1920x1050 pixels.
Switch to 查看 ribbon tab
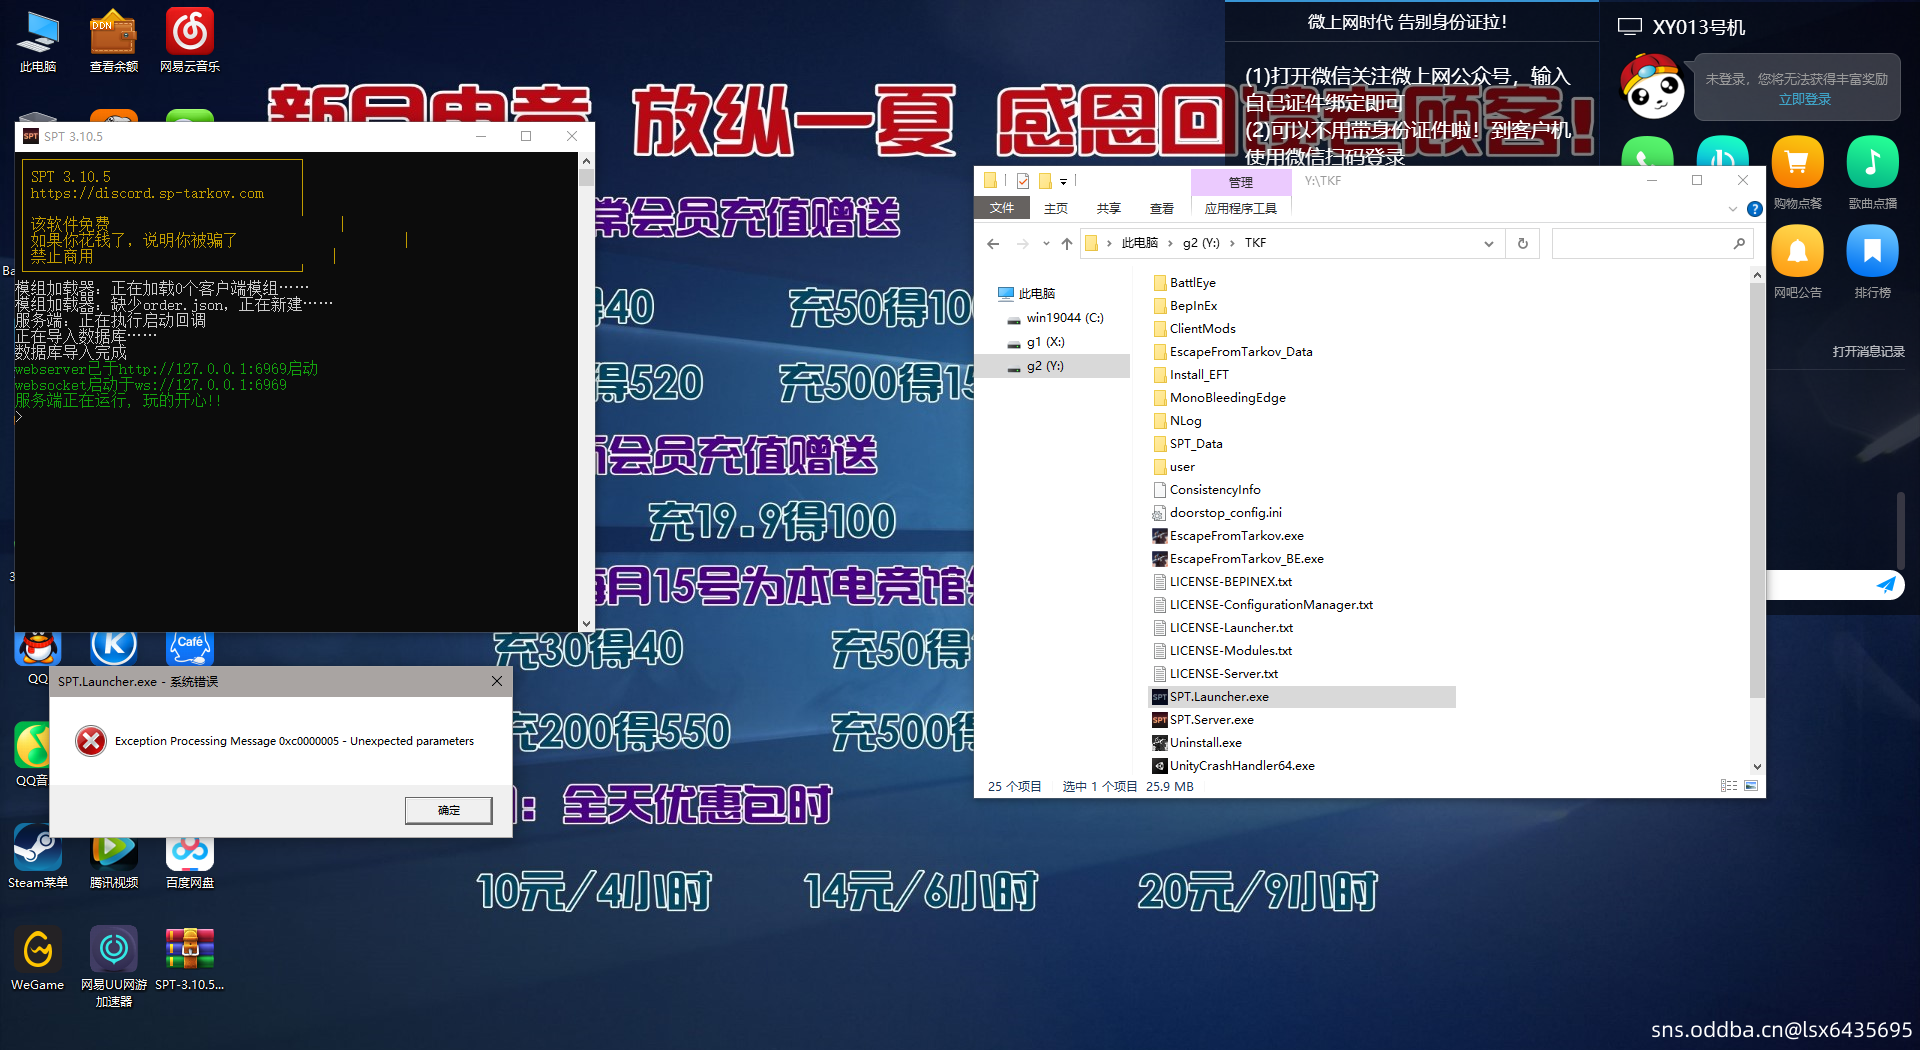[x=1161, y=208]
